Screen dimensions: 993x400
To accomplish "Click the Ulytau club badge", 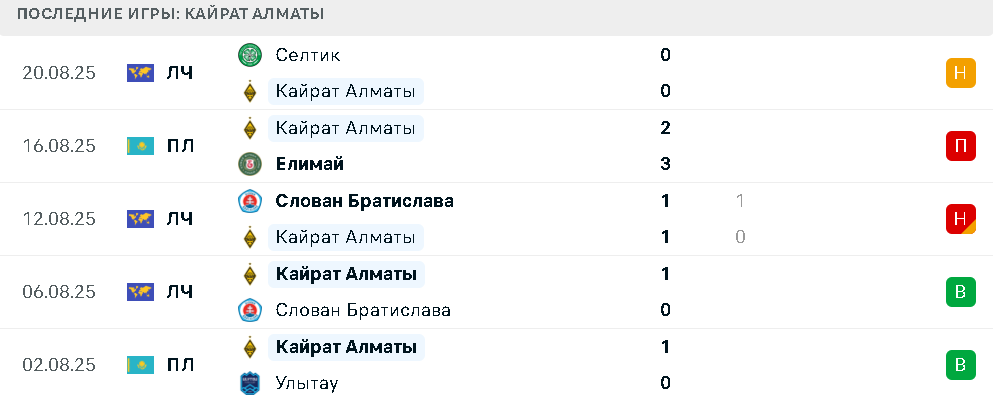I will (250, 384).
